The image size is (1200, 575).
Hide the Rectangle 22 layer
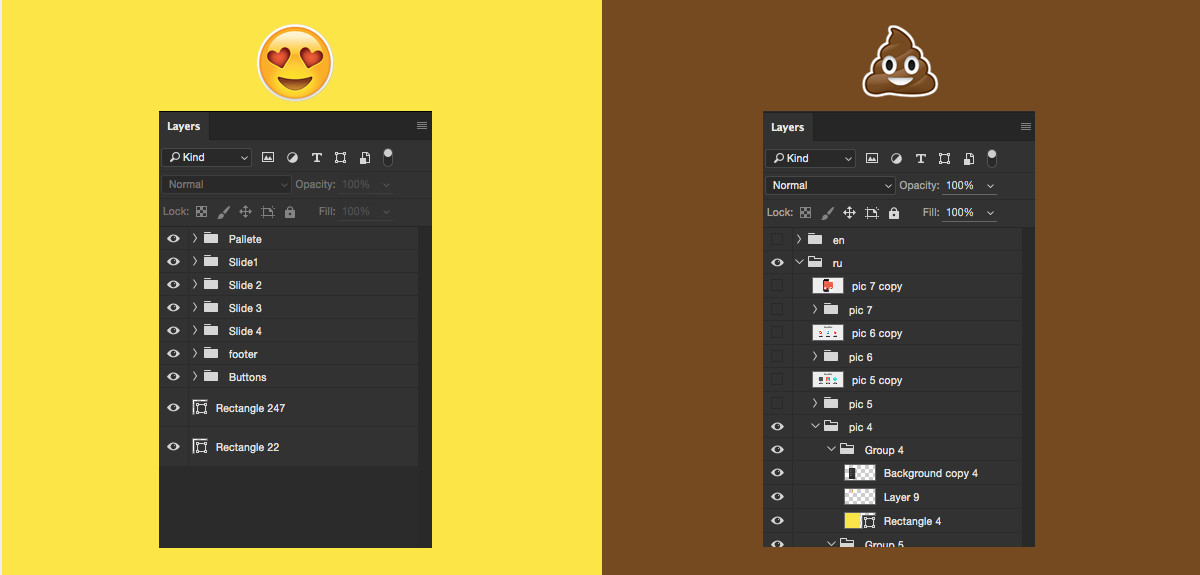(174, 447)
